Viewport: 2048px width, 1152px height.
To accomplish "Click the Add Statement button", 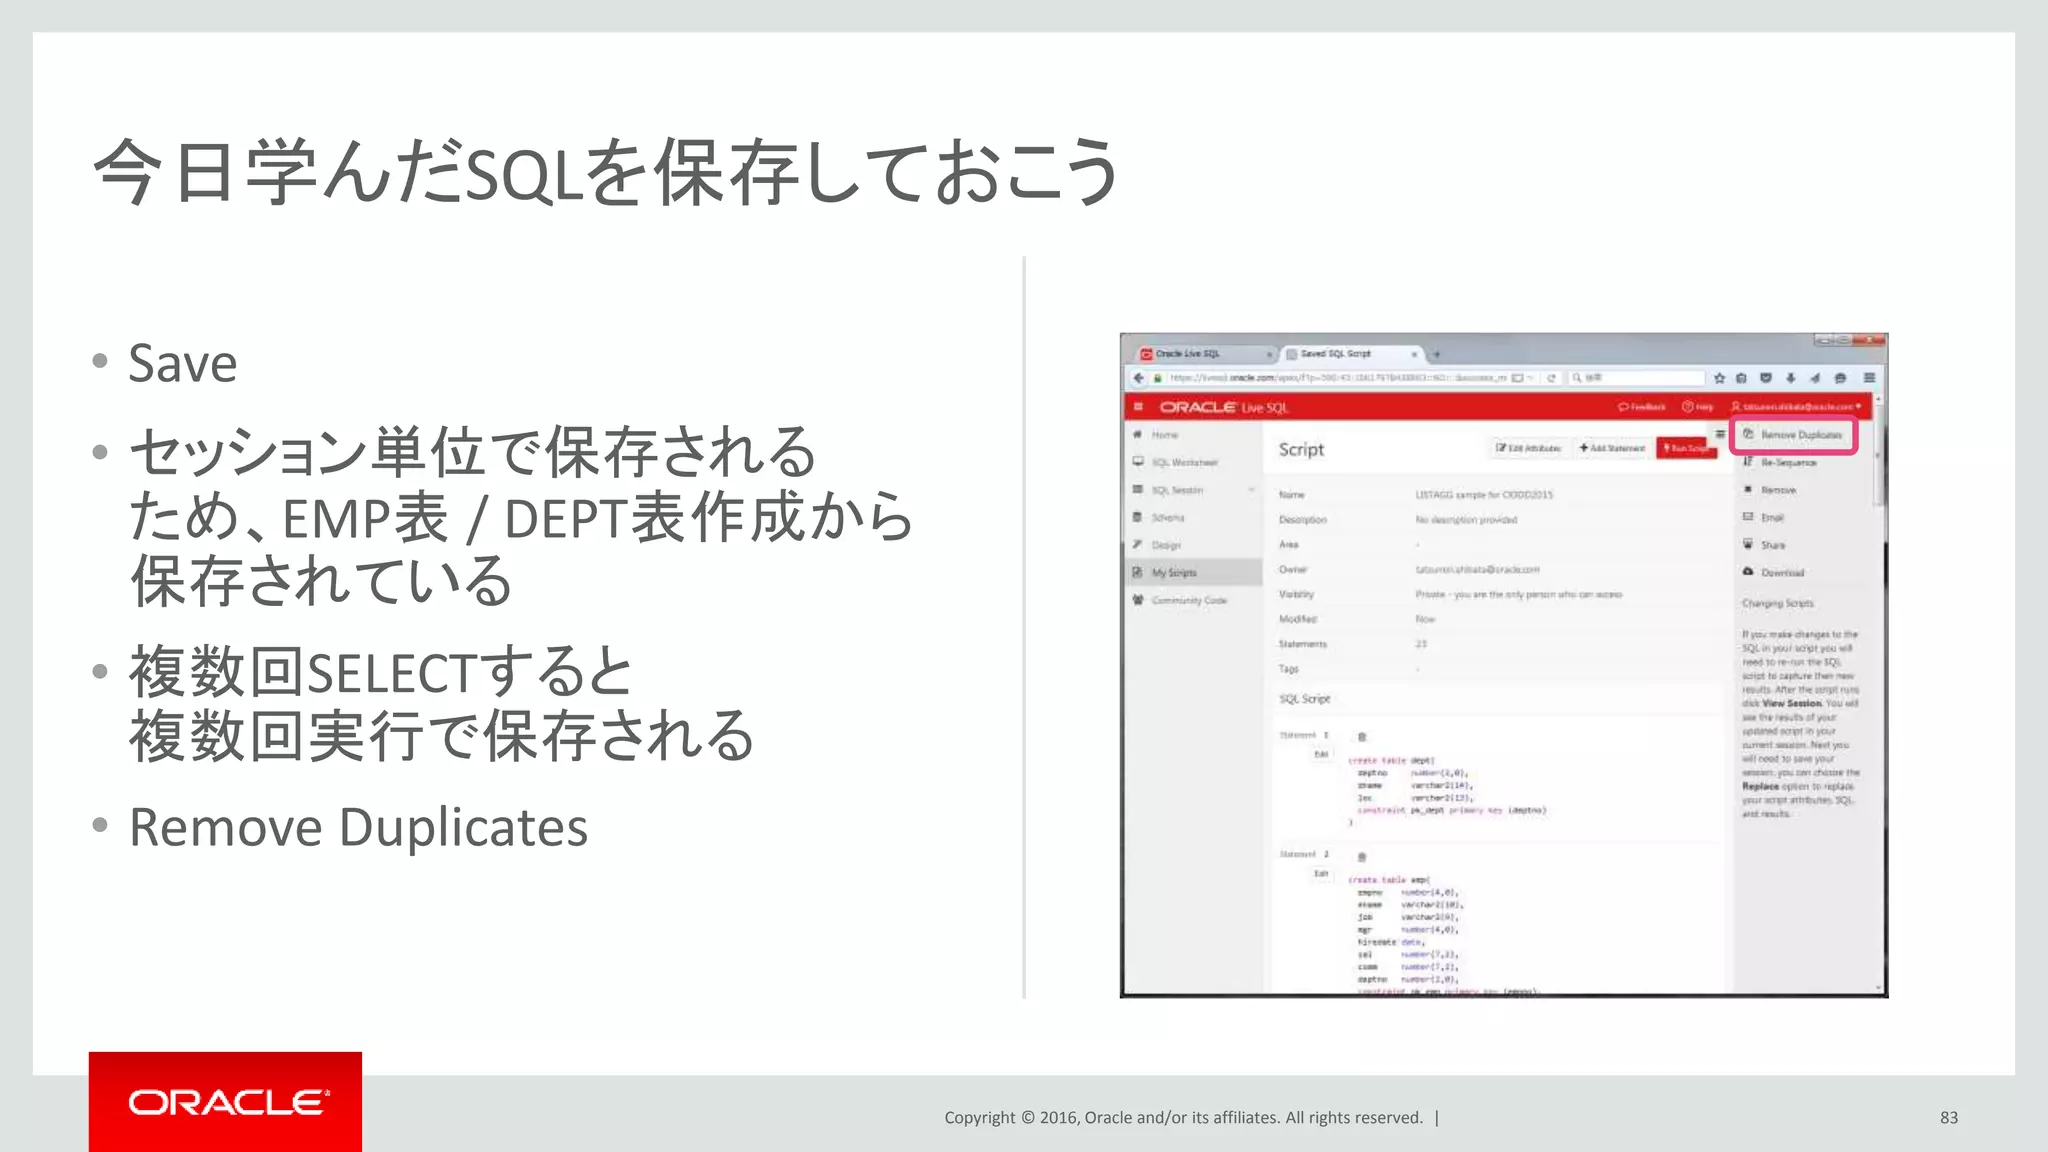I will [x=1612, y=448].
